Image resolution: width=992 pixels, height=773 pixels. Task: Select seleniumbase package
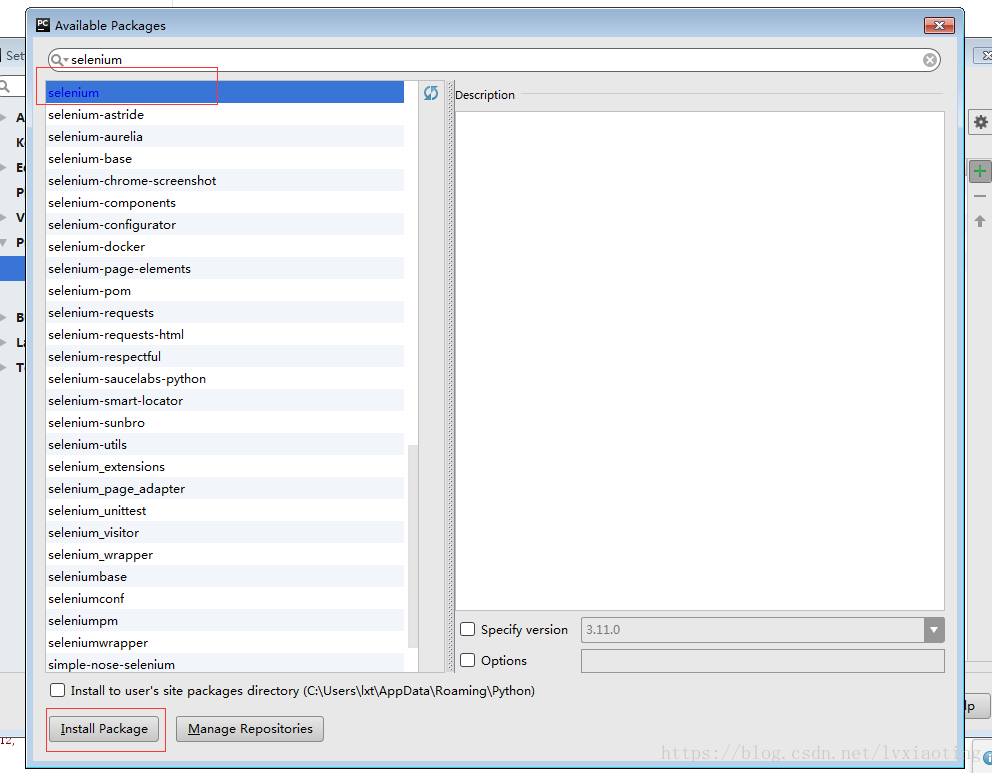click(x=225, y=577)
